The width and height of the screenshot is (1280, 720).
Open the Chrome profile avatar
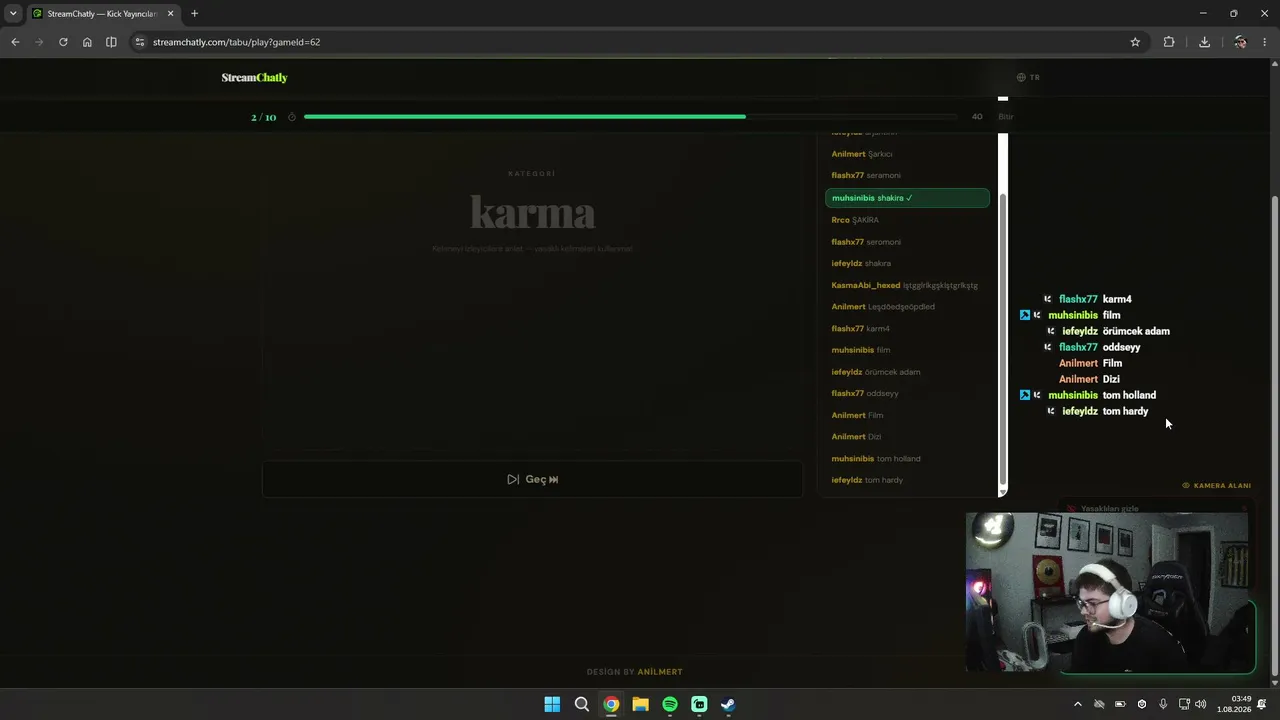tap(1240, 42)
